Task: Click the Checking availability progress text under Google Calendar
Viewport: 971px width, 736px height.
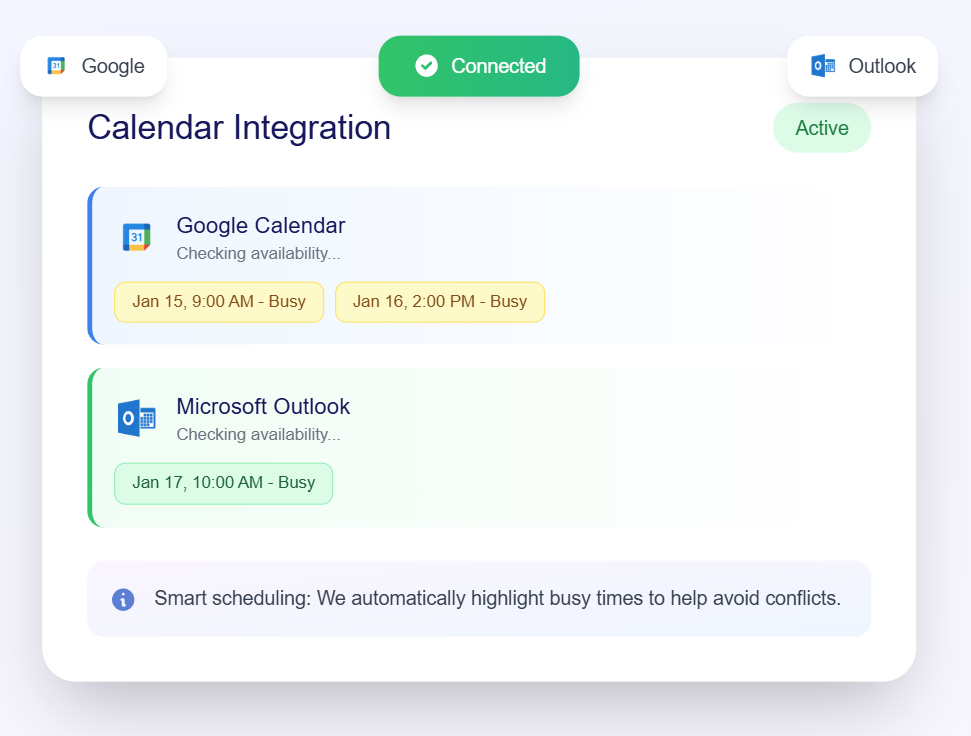Action: click(259, 253)
